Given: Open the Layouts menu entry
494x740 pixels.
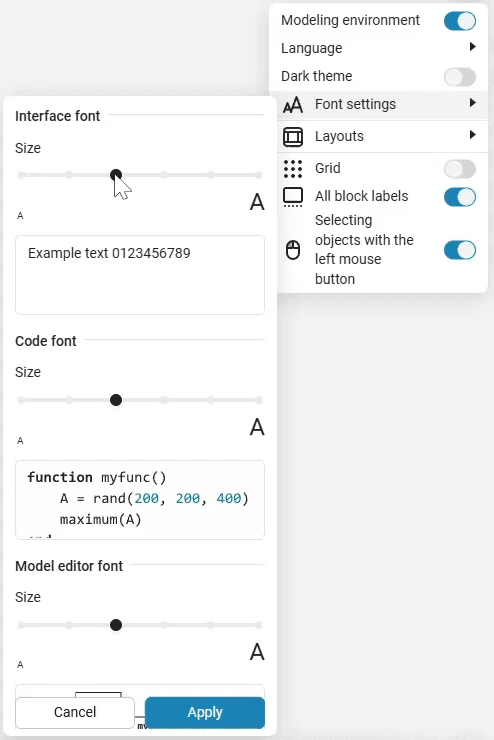Looking at the screenshot, I should [x=382, y=136].
